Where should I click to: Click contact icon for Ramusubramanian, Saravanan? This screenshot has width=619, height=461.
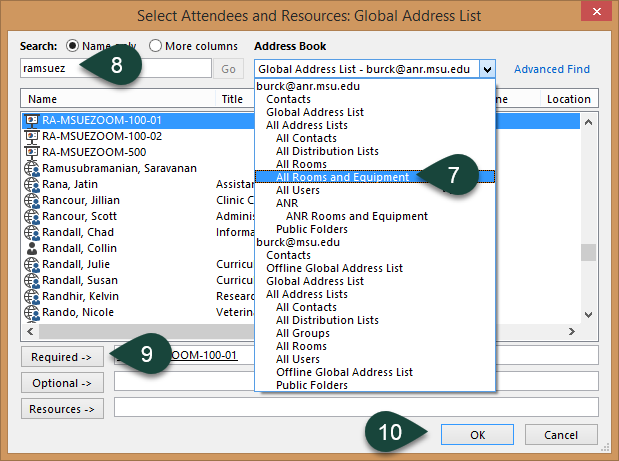click(31, 168)
